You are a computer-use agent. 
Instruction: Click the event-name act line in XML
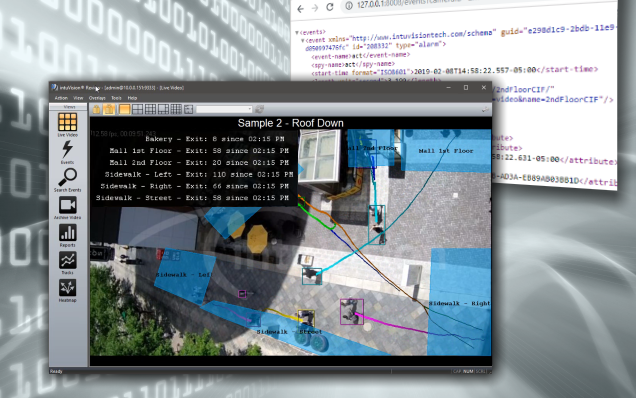[361, 55]
